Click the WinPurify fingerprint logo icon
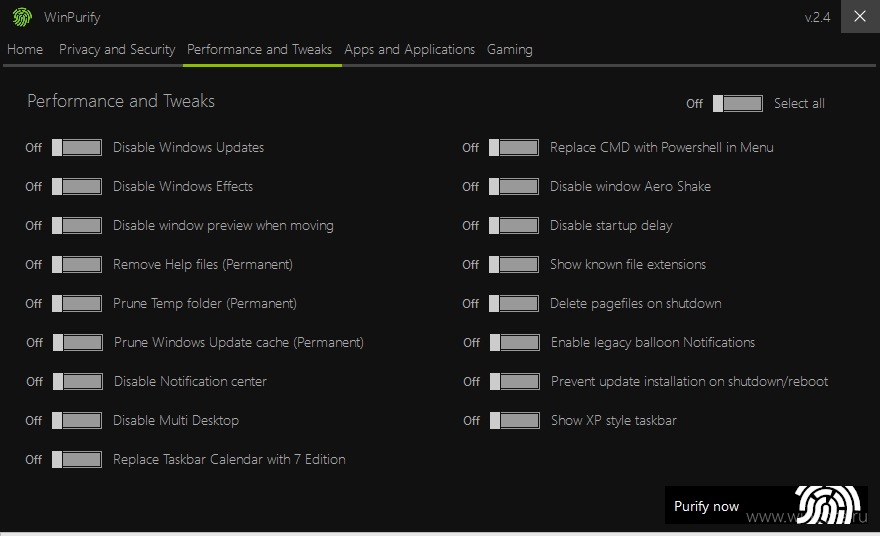Screen dimensions: 880x536 tap(22, 17)
